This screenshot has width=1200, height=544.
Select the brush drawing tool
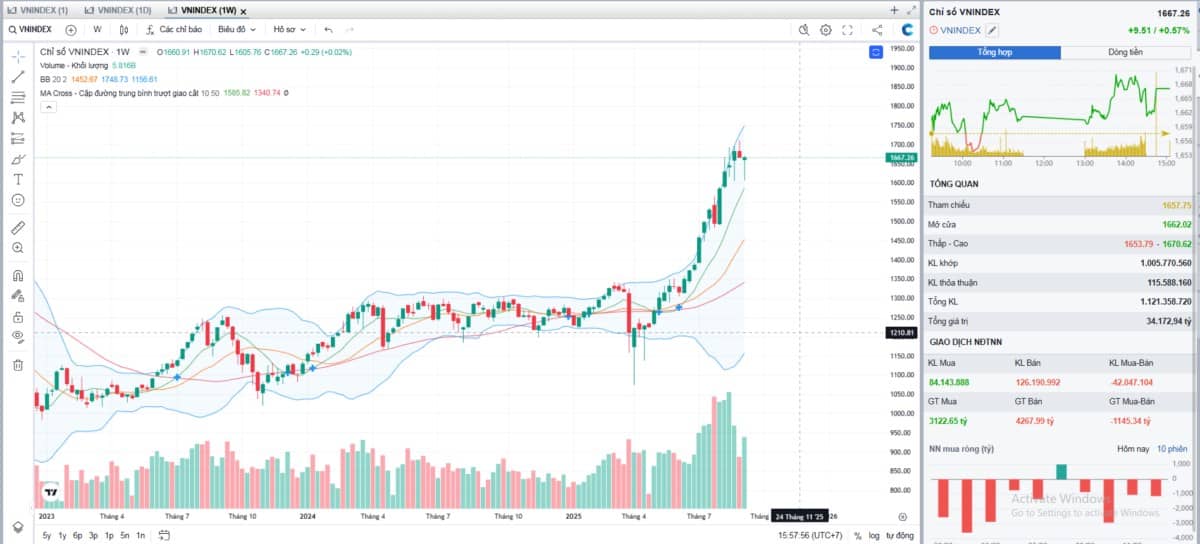[x=18, y=159]
